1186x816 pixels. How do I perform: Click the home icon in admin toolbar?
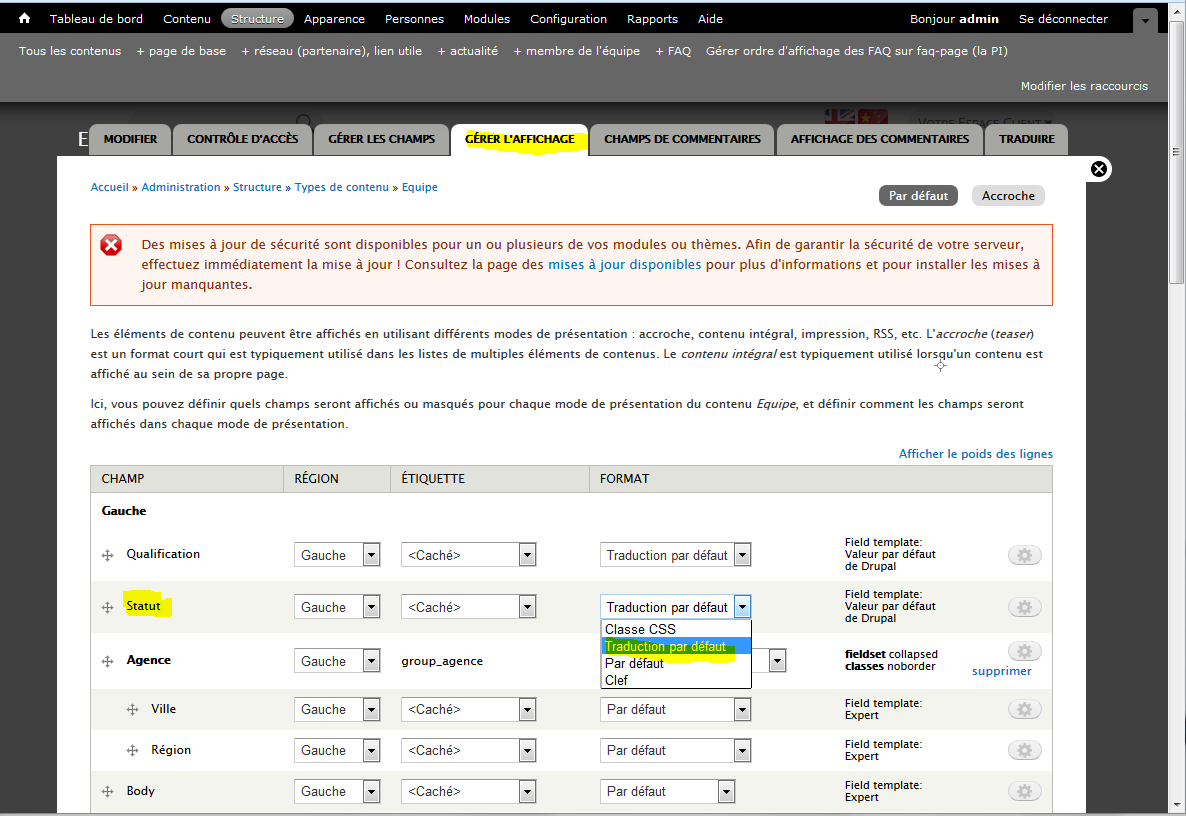[25, 18]
